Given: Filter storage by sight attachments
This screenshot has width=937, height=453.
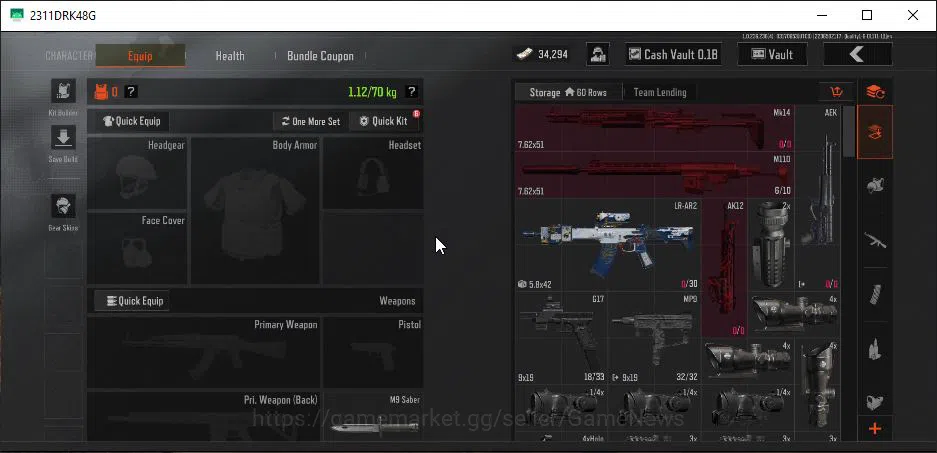Looking at the screenshot, I should pos(875,402).
